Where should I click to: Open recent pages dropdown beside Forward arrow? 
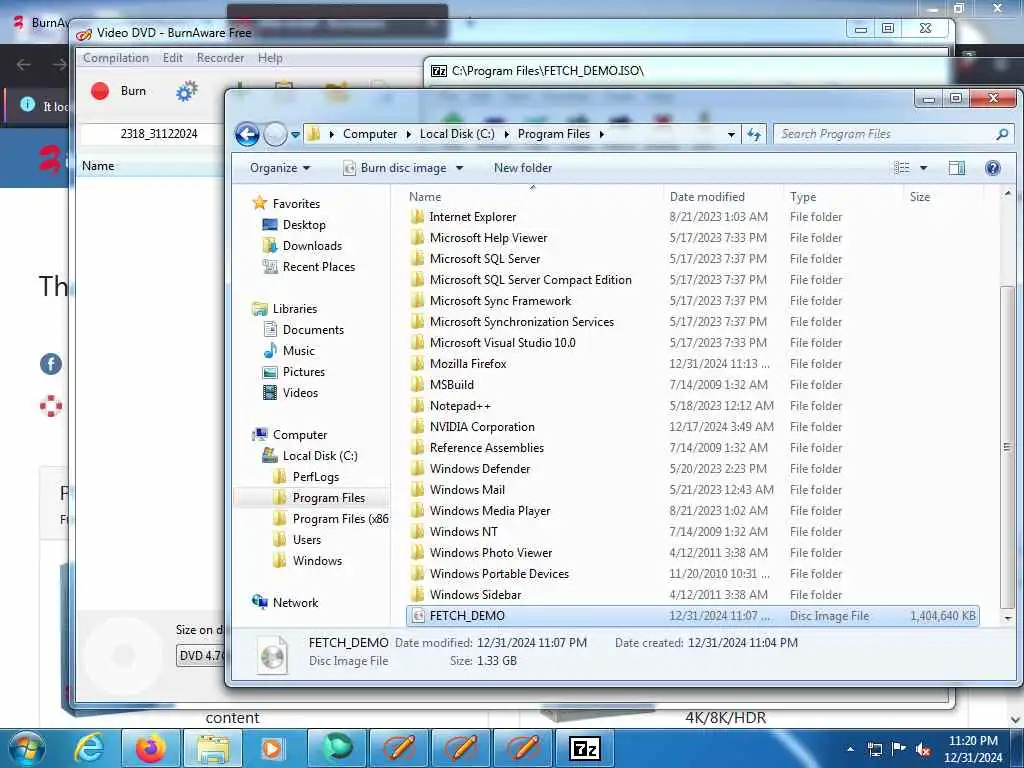coord(295,135)
